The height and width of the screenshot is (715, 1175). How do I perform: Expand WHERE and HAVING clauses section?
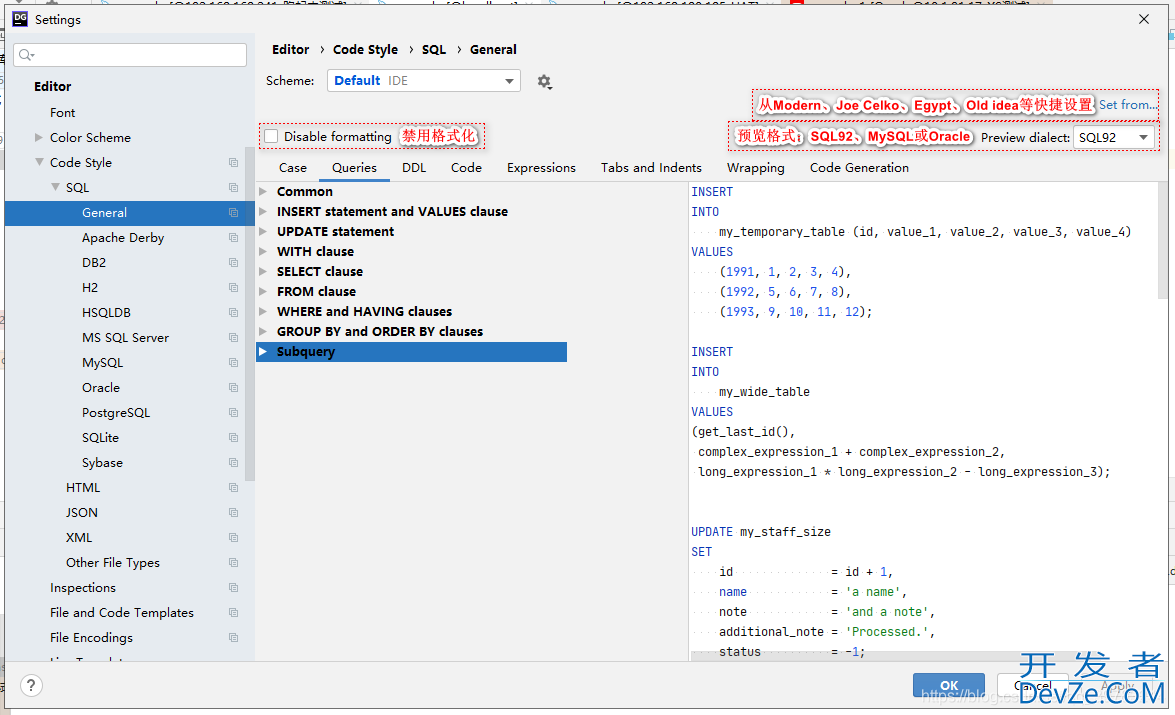263,312
